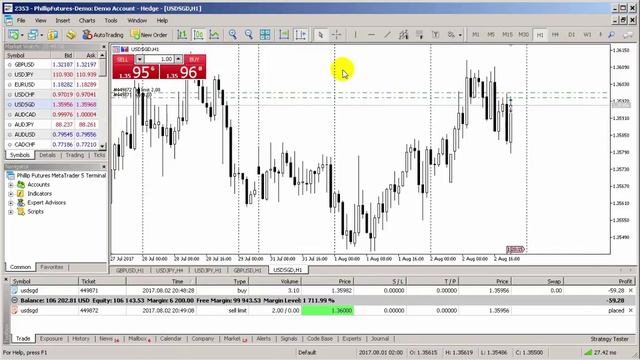Image resolution: width=640 pixels, height=360 pixels.
Task: Open the Calendar tab in the Toolbox
Action: (171, 339)
